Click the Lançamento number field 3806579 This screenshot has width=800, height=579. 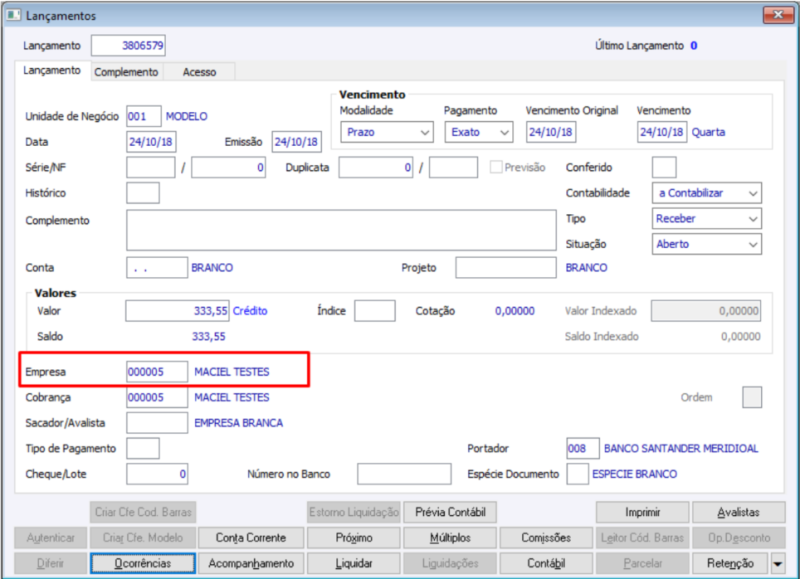click(x=128, y=46)
